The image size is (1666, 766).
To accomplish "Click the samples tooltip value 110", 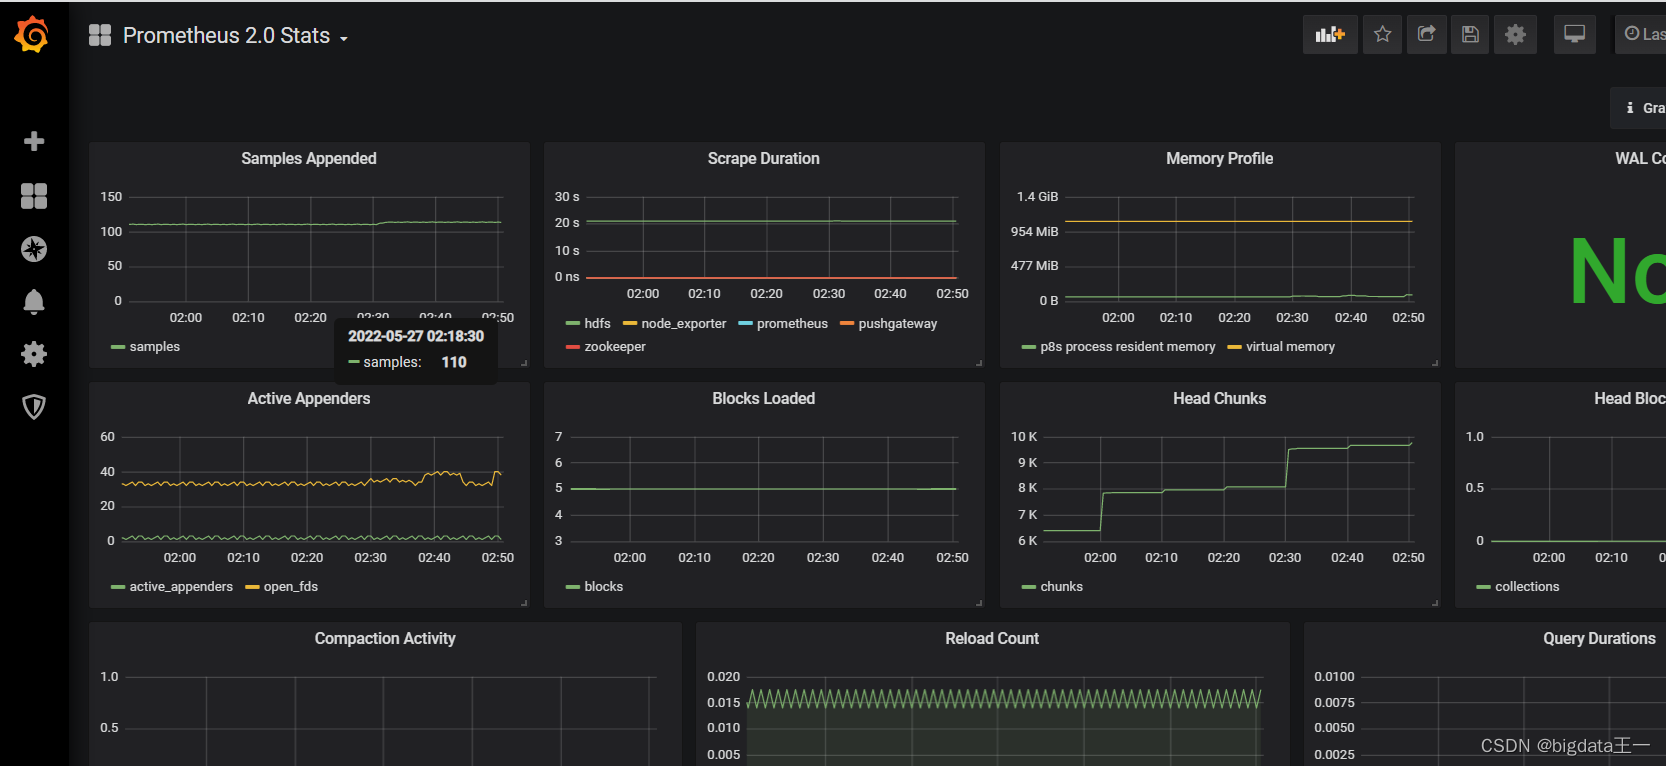I will (x=454, y=362).
